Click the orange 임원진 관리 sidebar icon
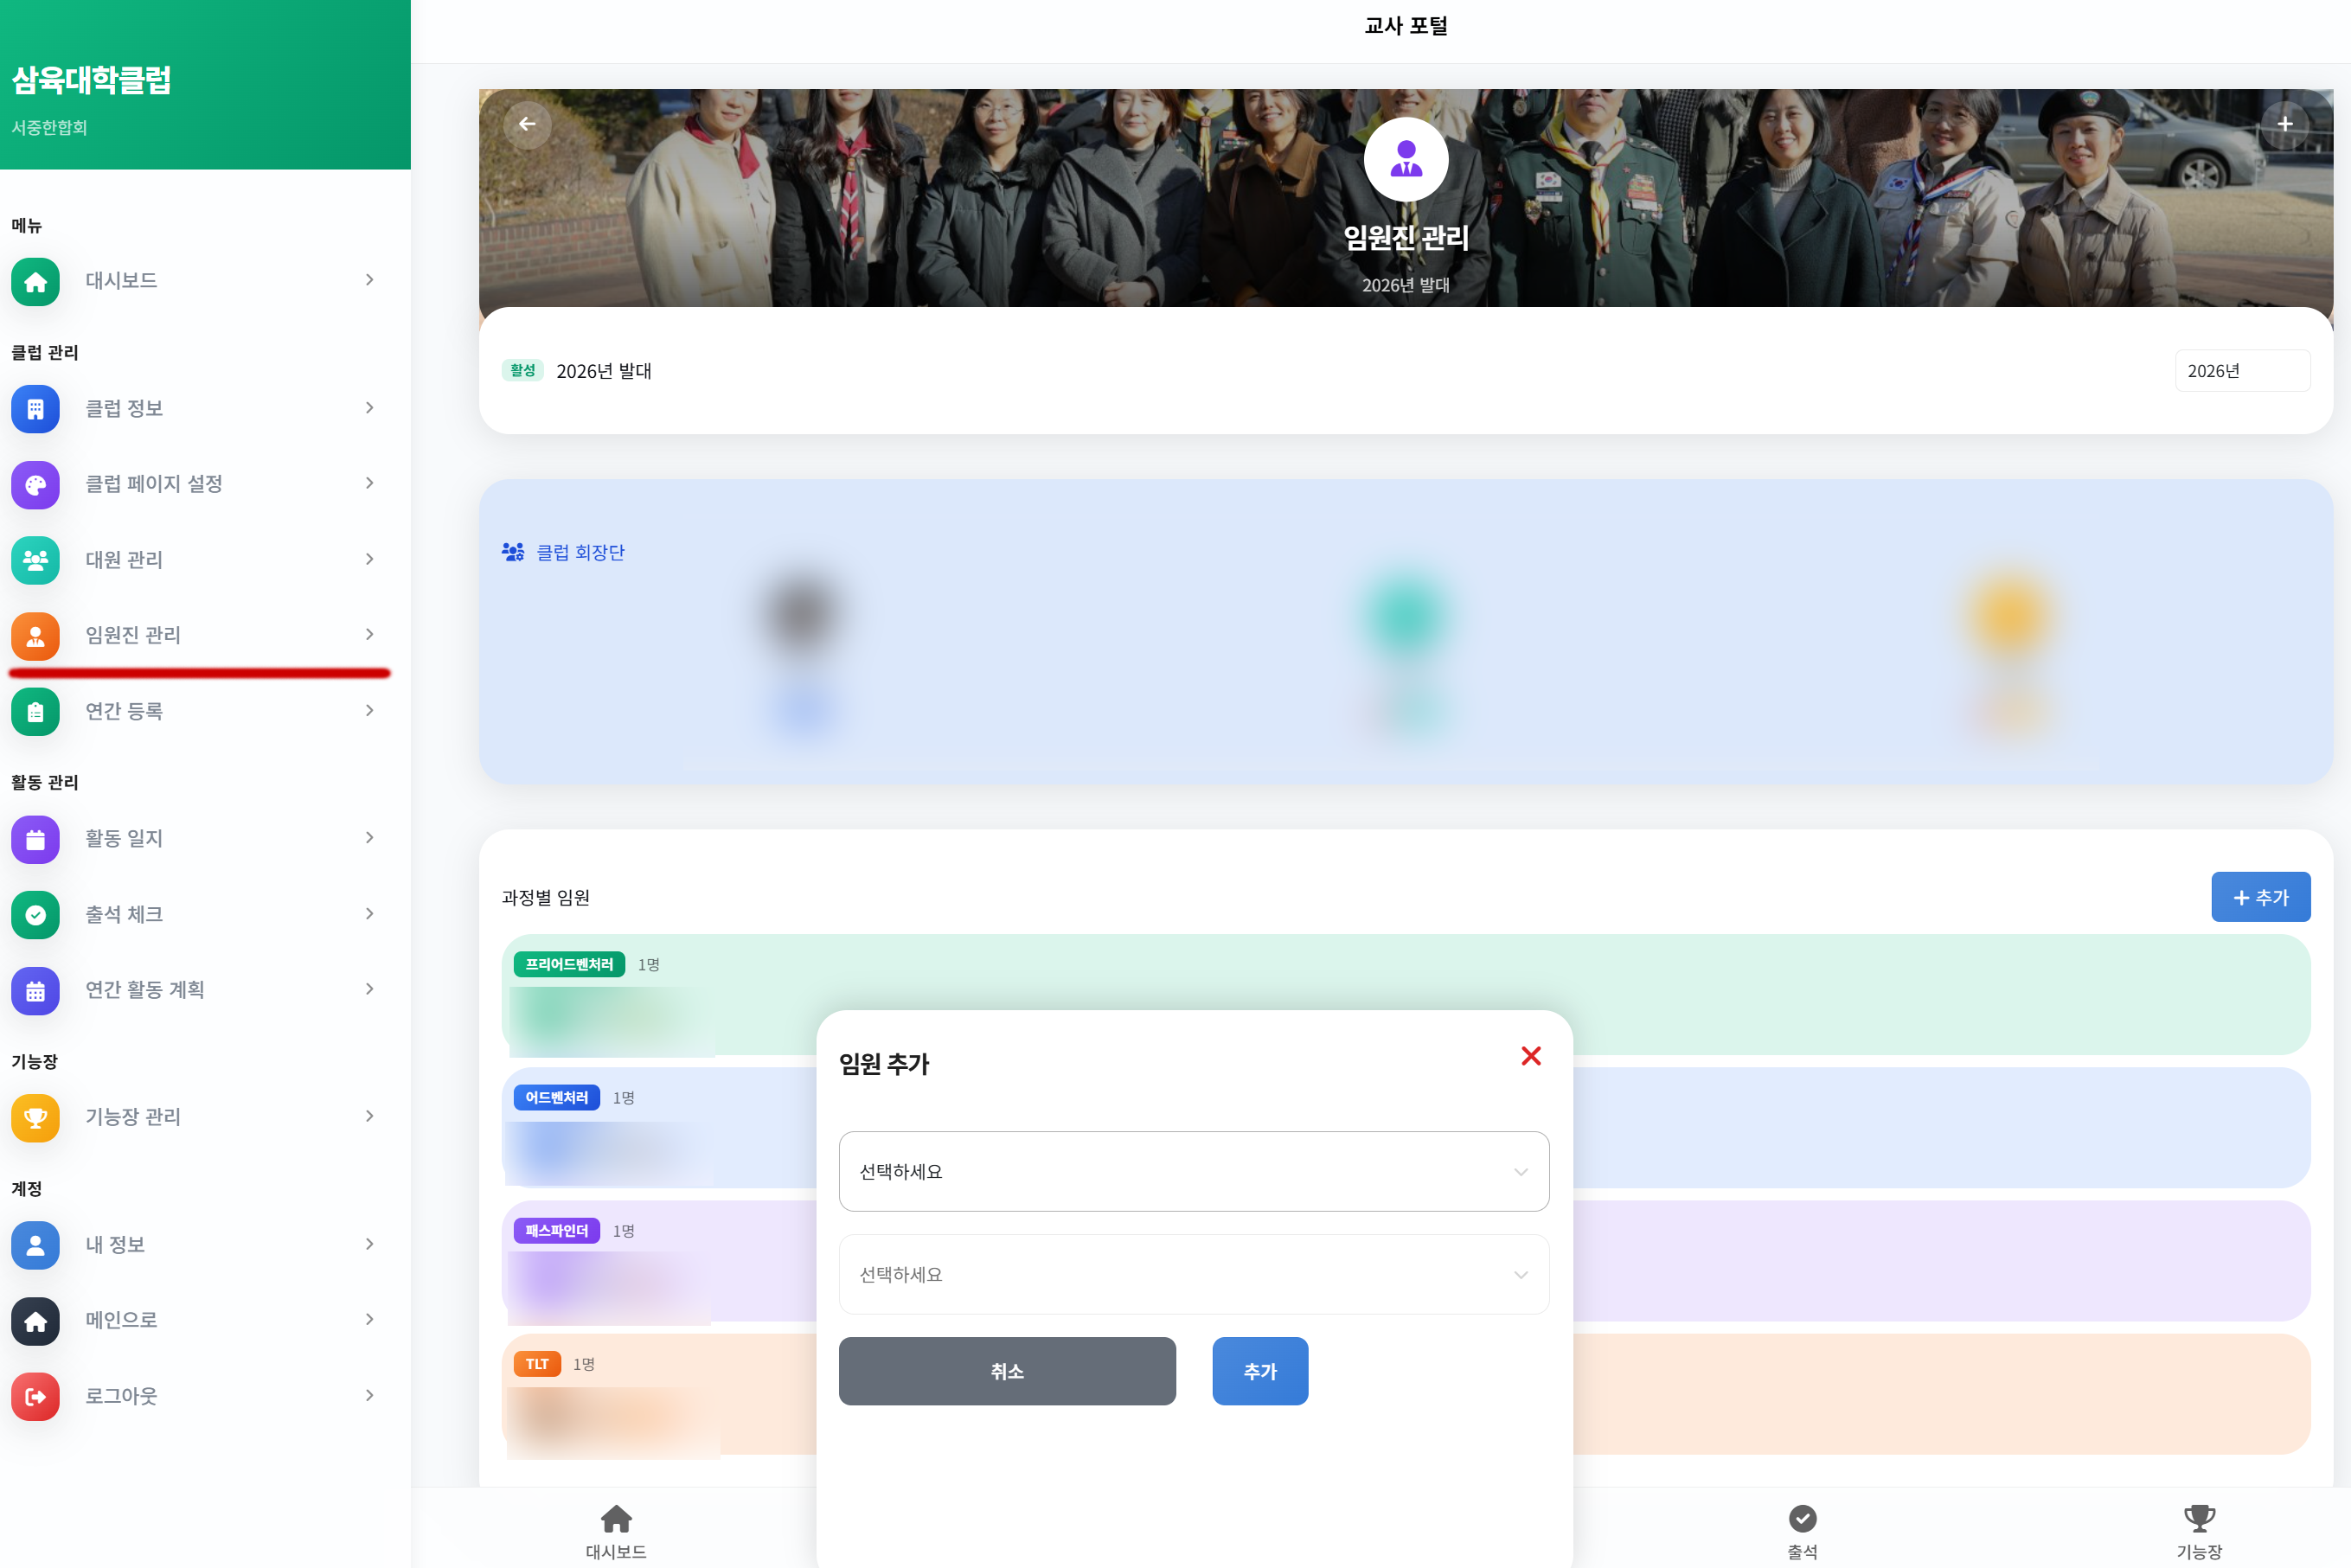2351x1568 pixels. (x=35, y=636)
